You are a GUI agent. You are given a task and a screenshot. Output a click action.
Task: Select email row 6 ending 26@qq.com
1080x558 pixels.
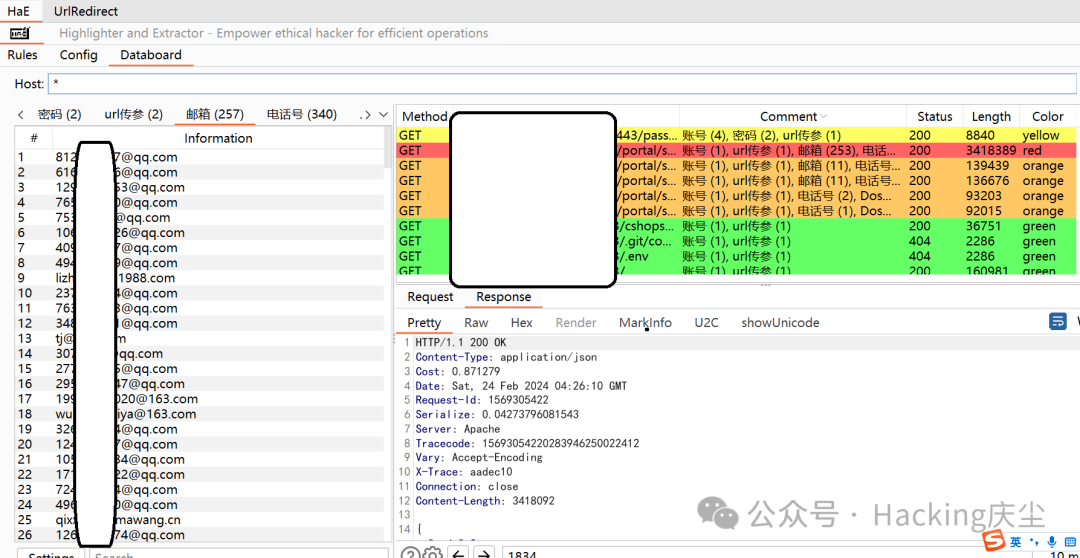tap(200, 233)
